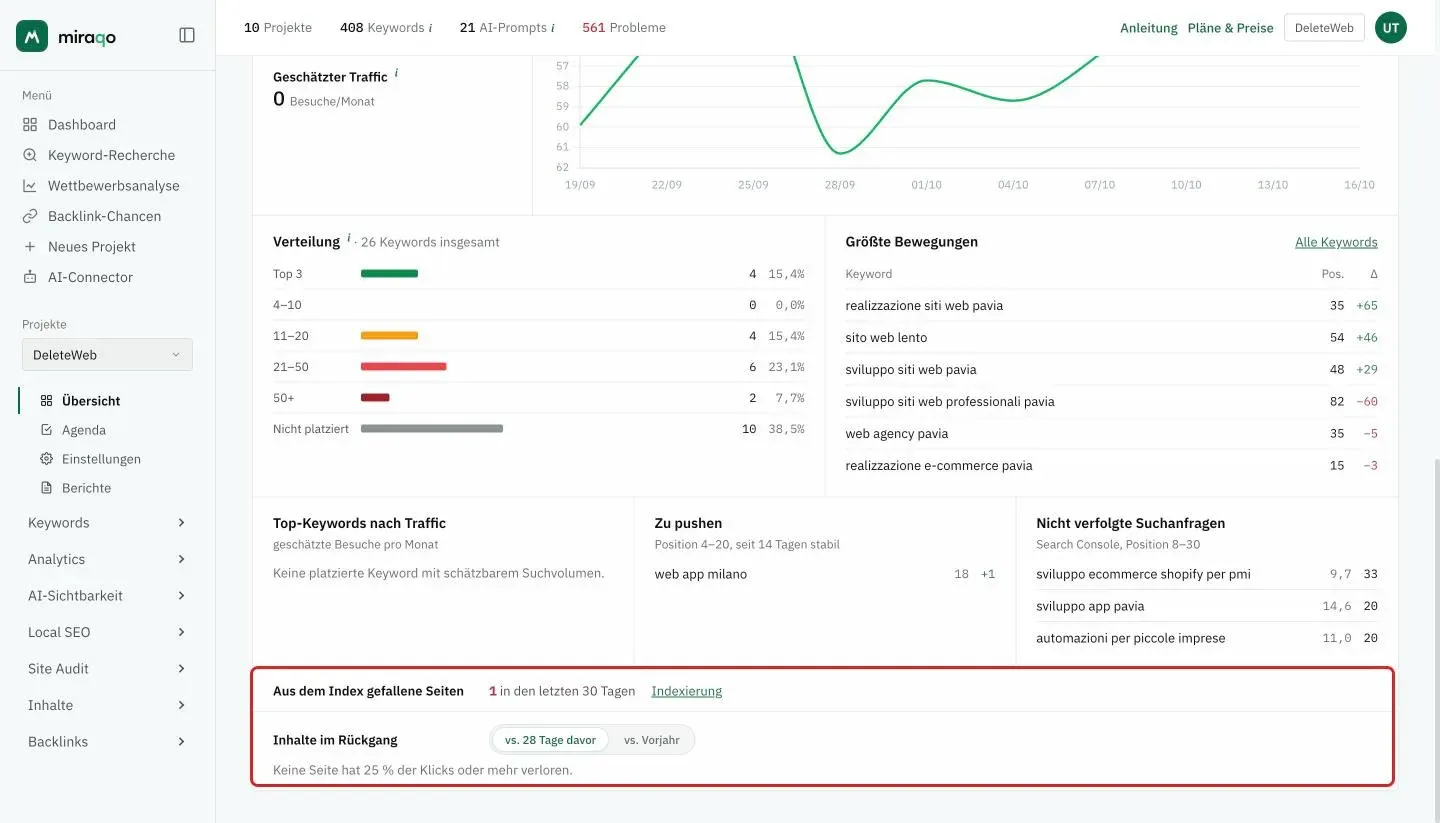Click keyword 'sito web lento'
The width and height of the screenshot is (1440, 823).
coord(886,338)
